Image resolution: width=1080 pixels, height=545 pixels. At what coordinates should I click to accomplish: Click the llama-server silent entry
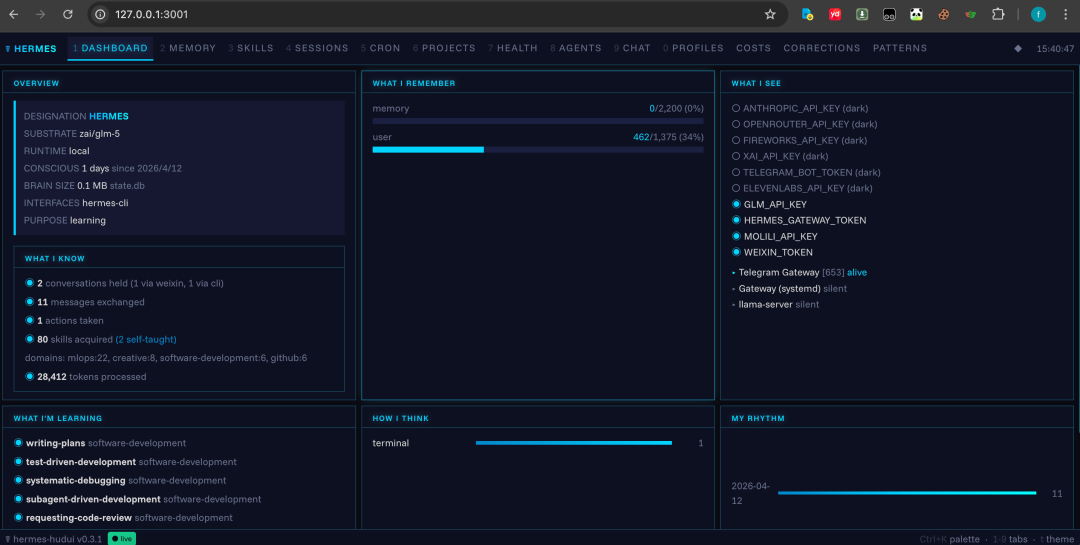(776, 305)
